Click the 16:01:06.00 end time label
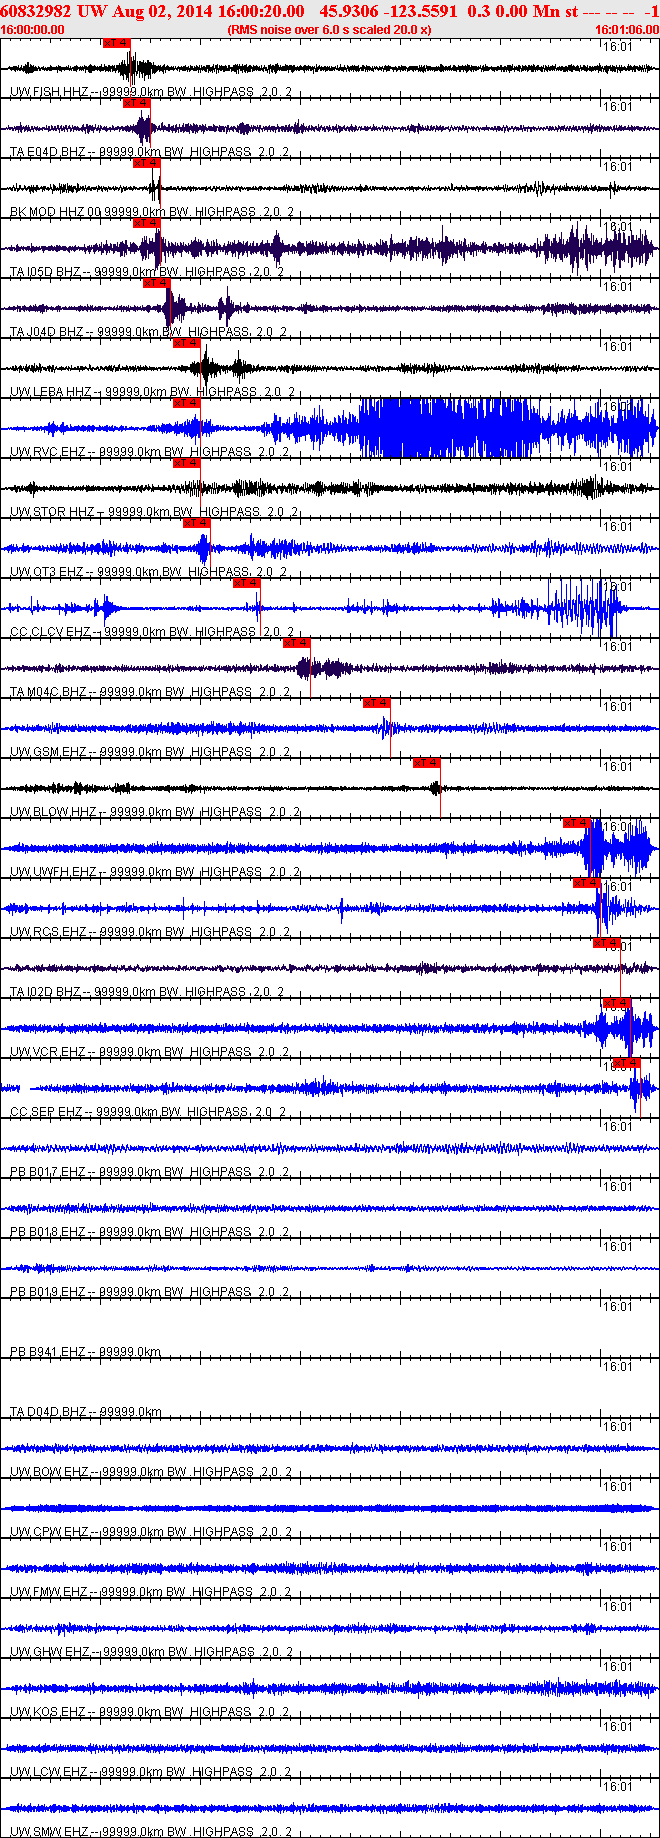This screenshot has width=660, height=1838. pyautogui.click(x=626, y=30)
